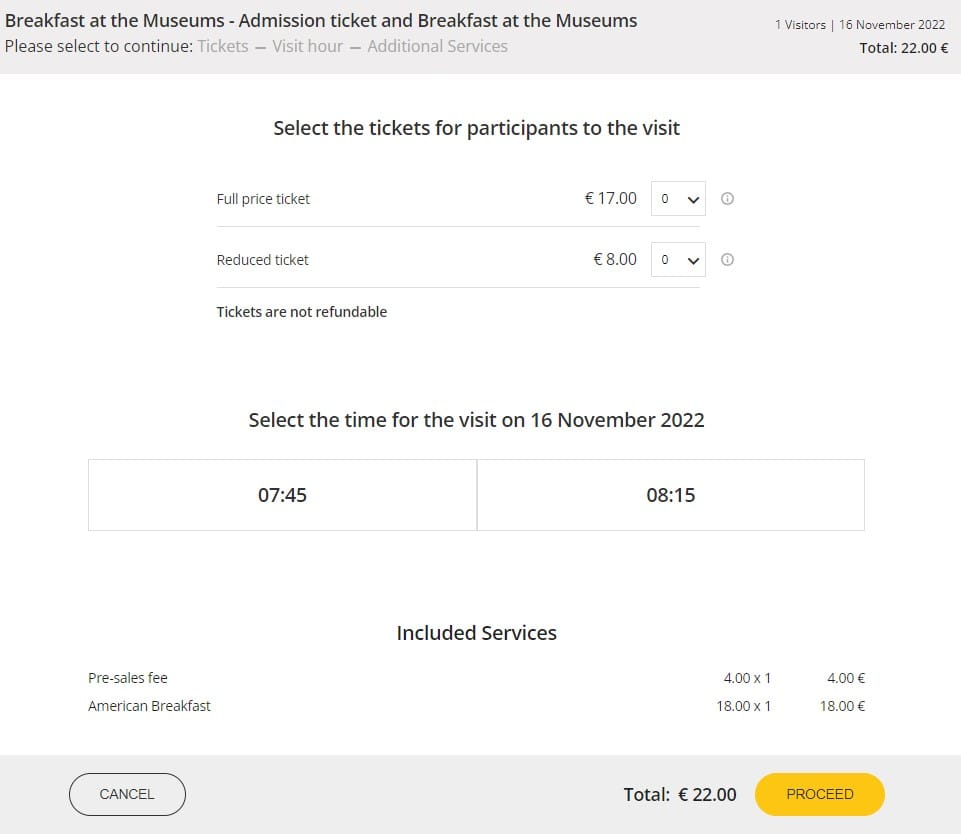Expand the Reduced ticket quantity dropdown
This screenshot has width=961, height=836.
678,260
